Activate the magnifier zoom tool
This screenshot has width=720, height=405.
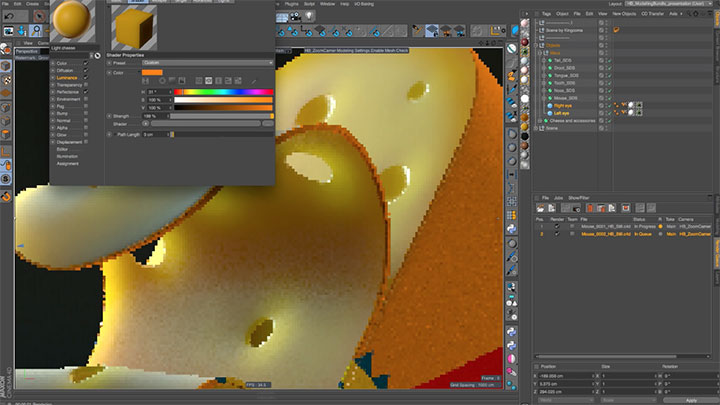36,31
